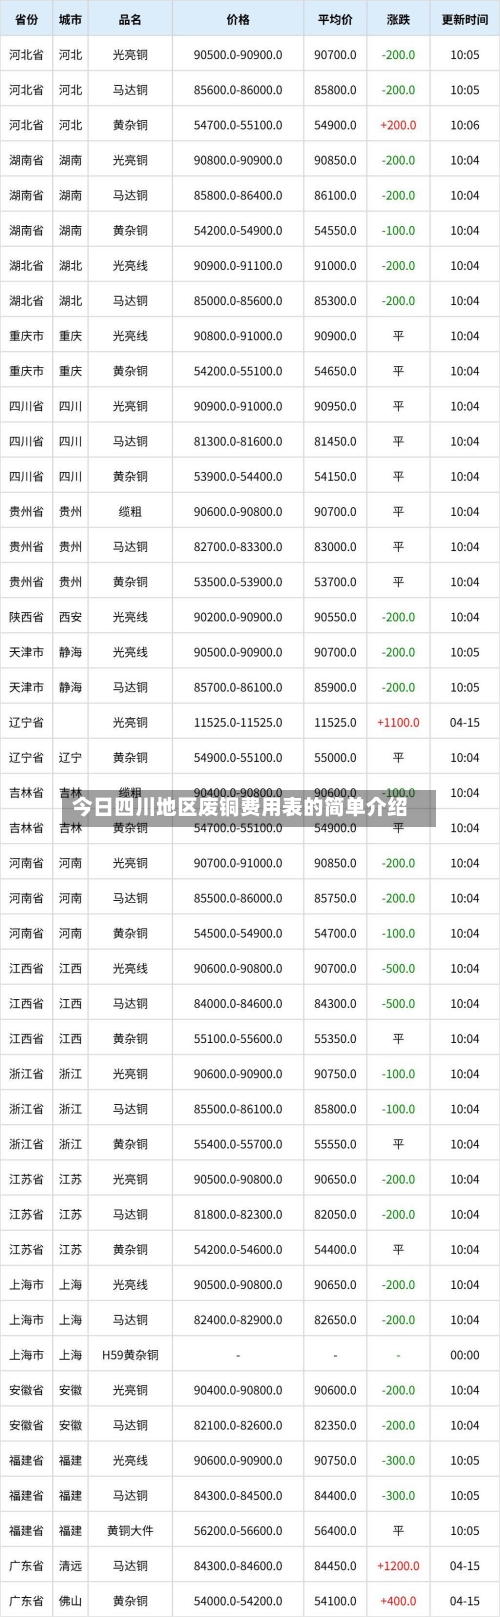500x1617 pixels.
Task: Click the 佛山 city cell
Action: click(x=70, y=1601)
